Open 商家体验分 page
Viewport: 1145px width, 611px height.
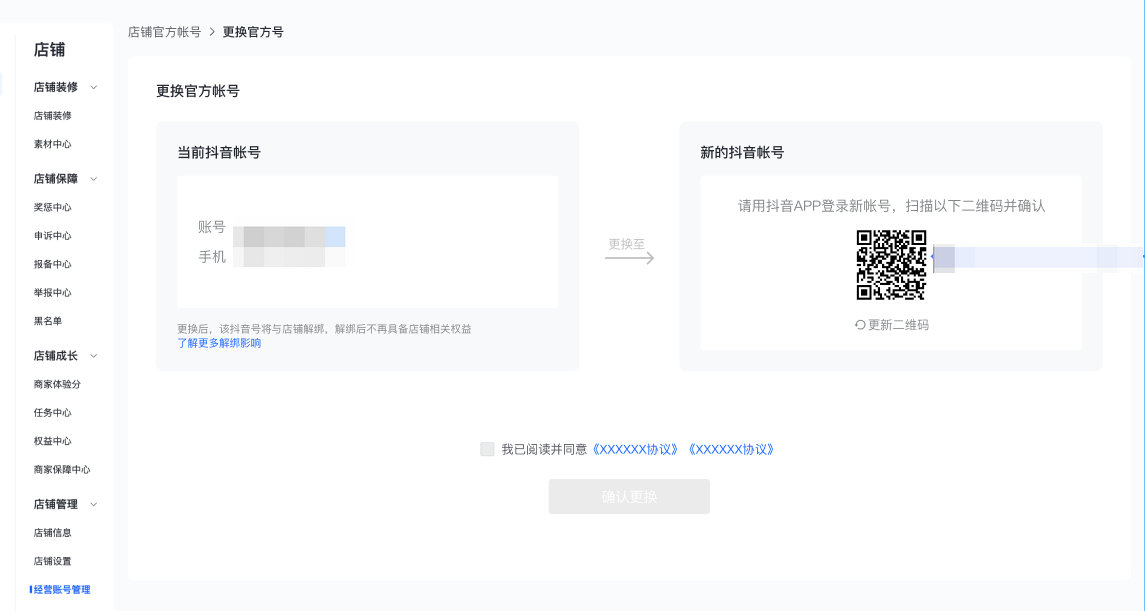click(x=57, y=384)
